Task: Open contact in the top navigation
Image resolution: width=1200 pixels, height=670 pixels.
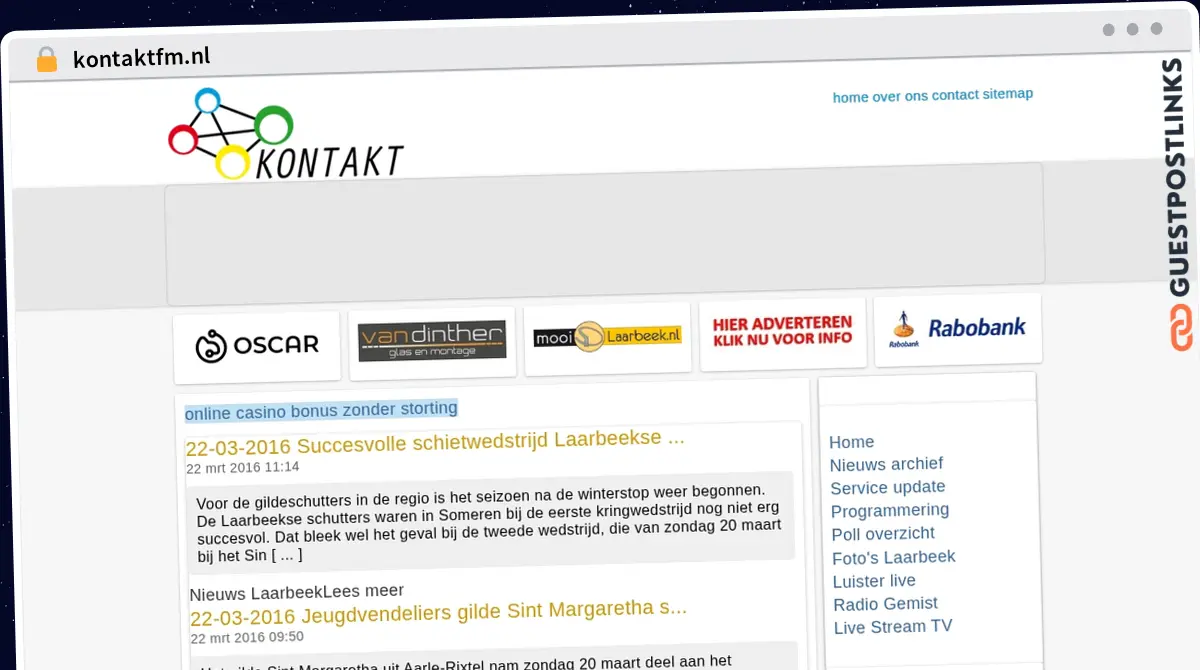Action: tap(955, 95)
